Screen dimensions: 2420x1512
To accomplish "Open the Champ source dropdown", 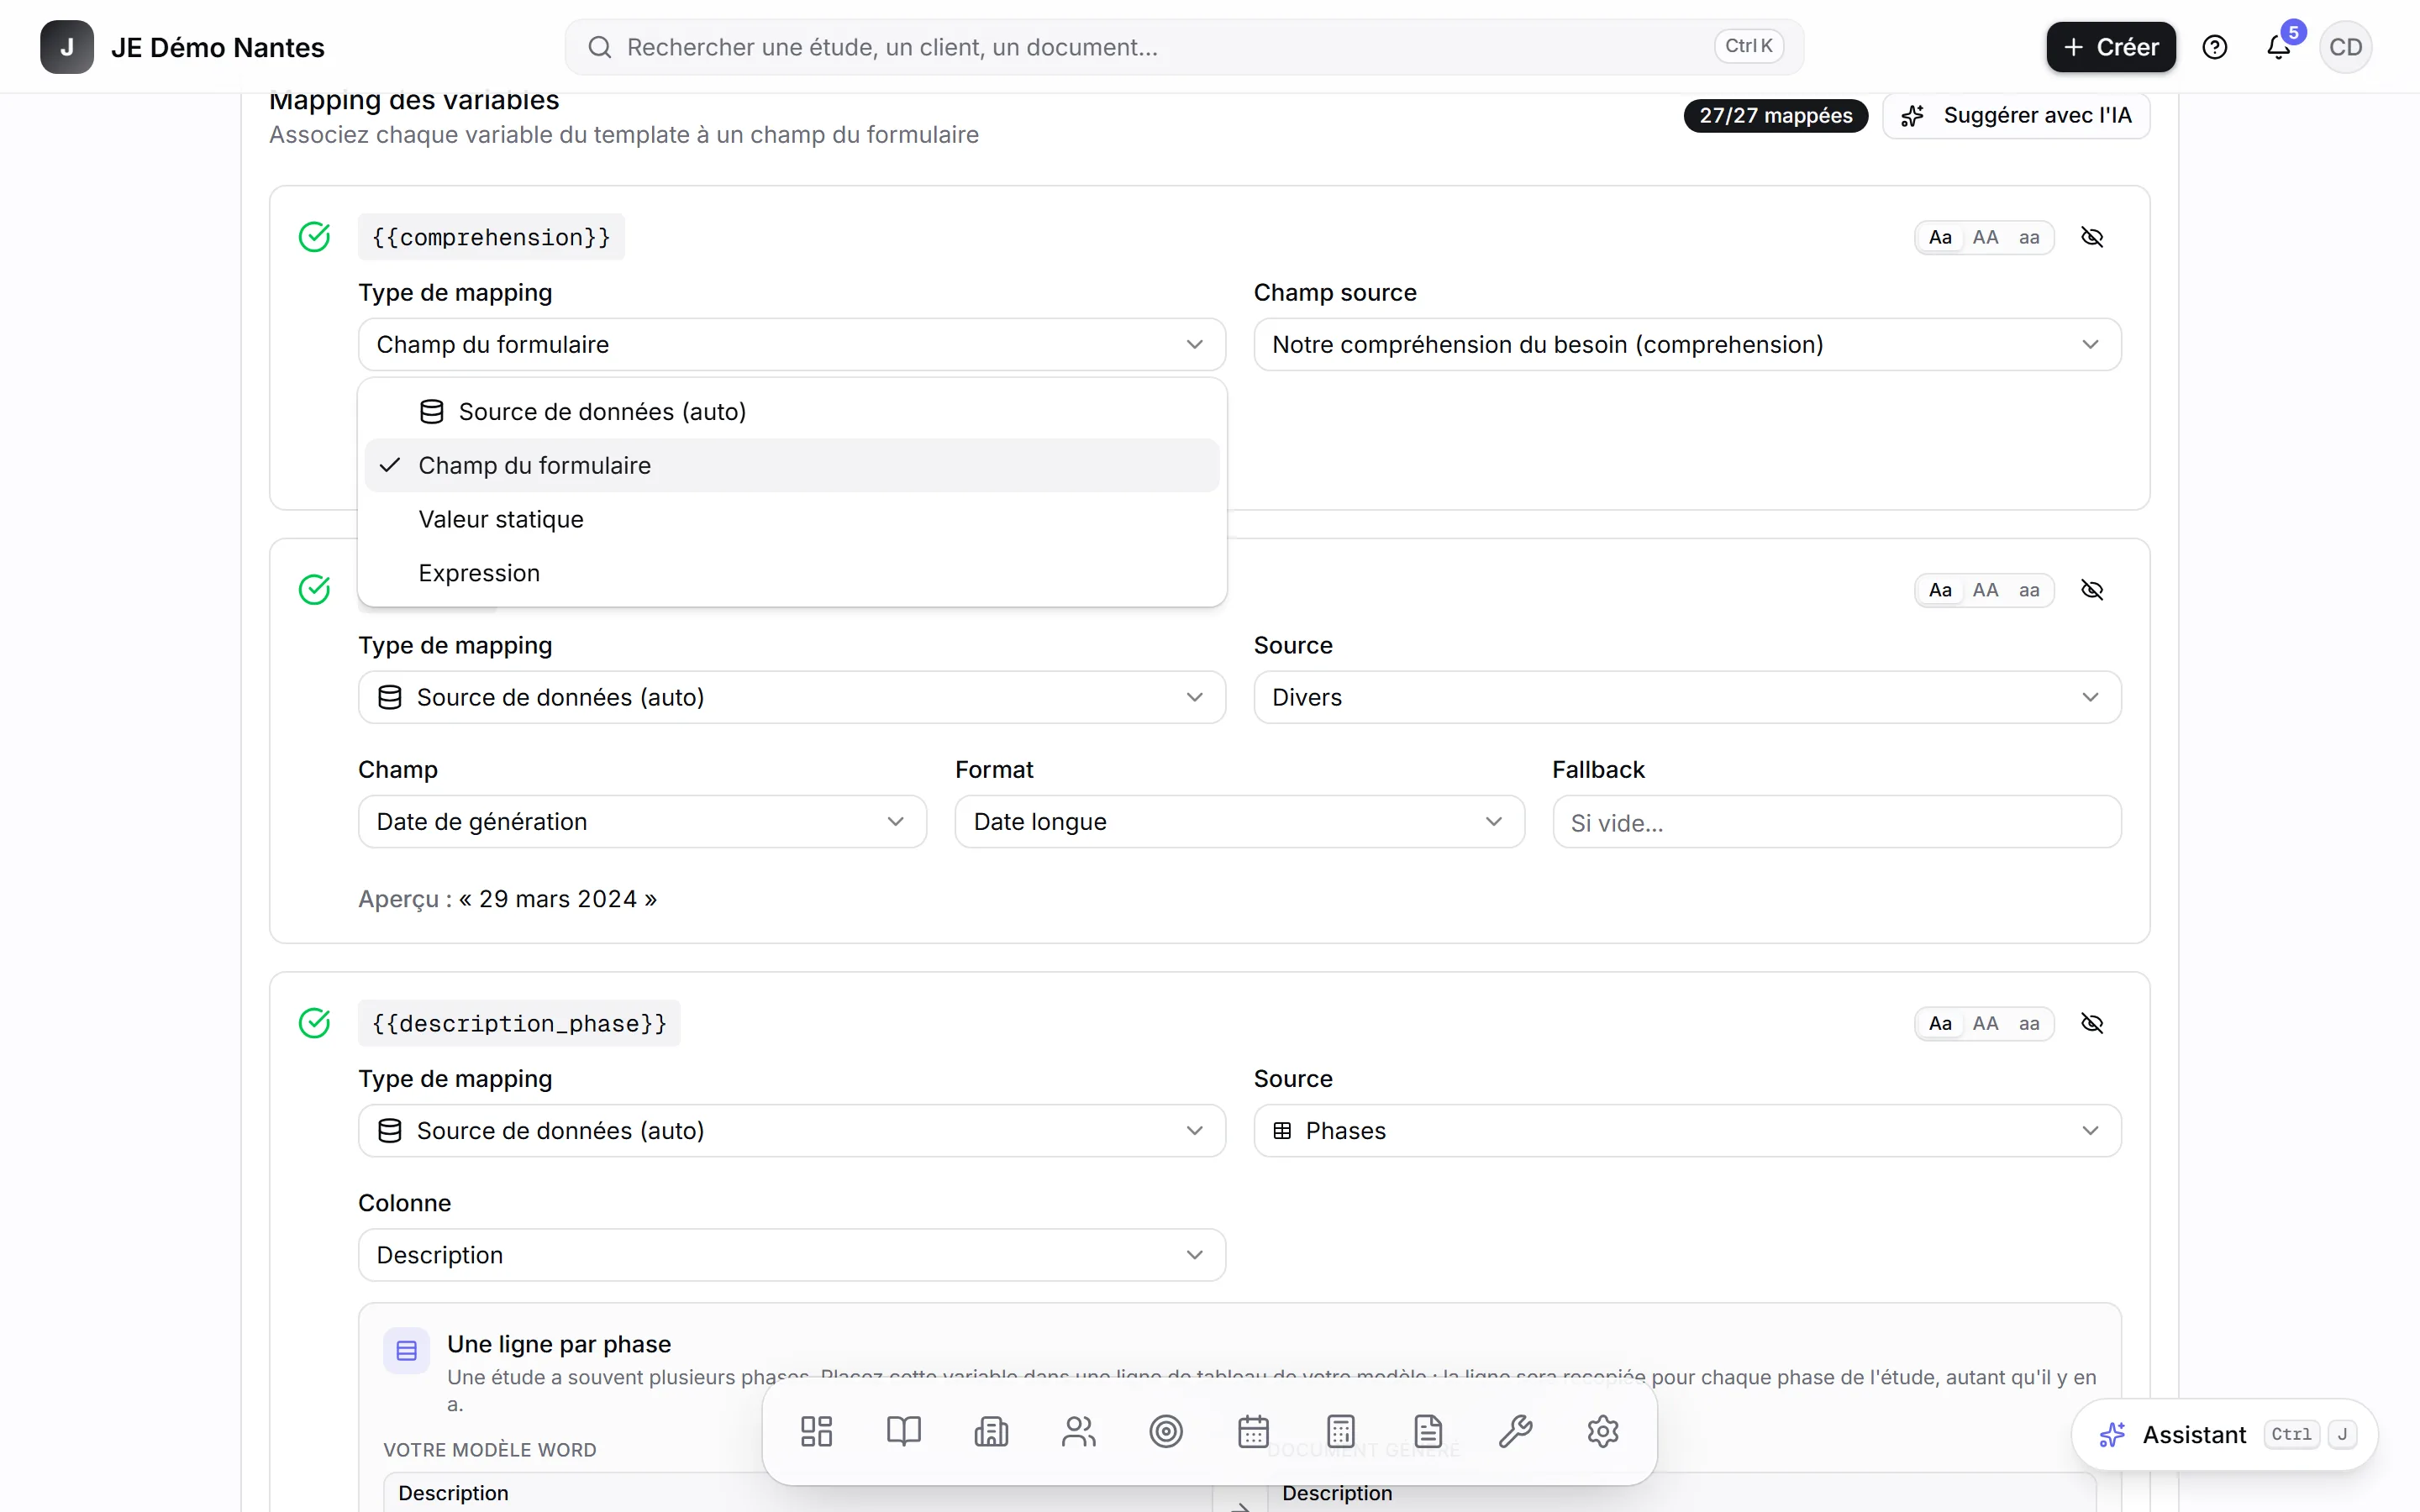I will point(1688,344).
